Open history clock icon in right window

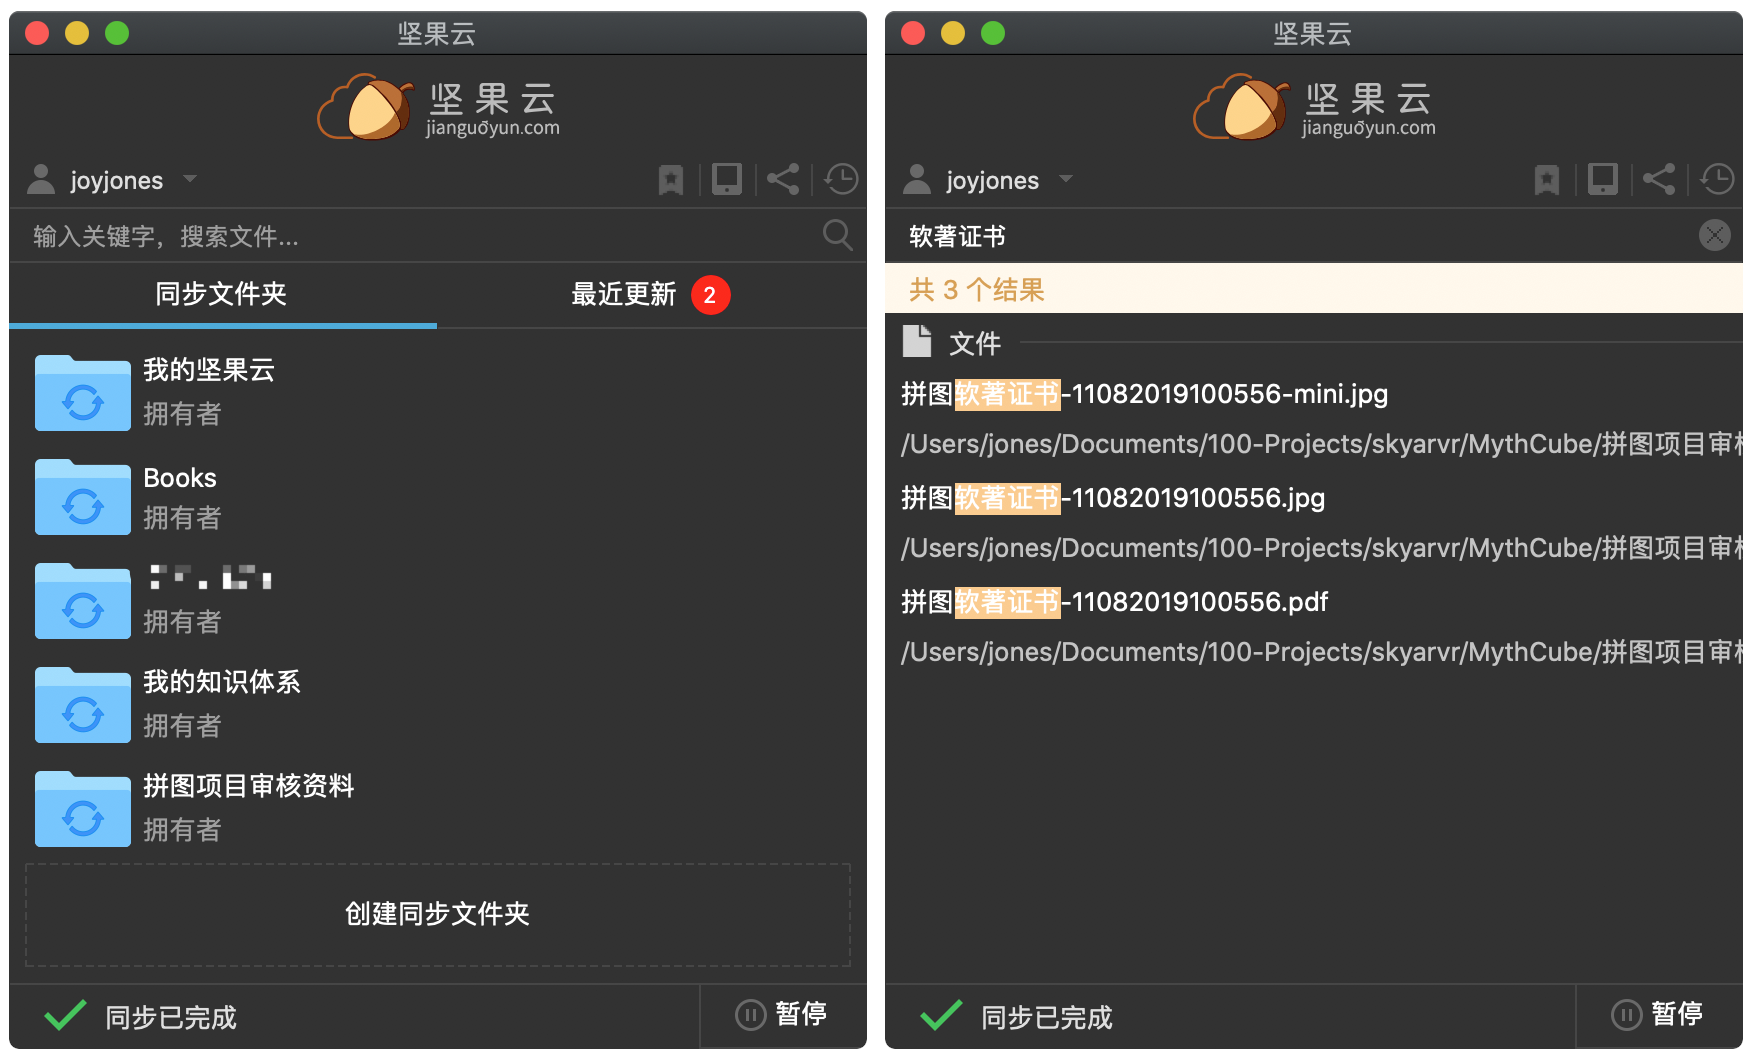tap(1716, 180)
